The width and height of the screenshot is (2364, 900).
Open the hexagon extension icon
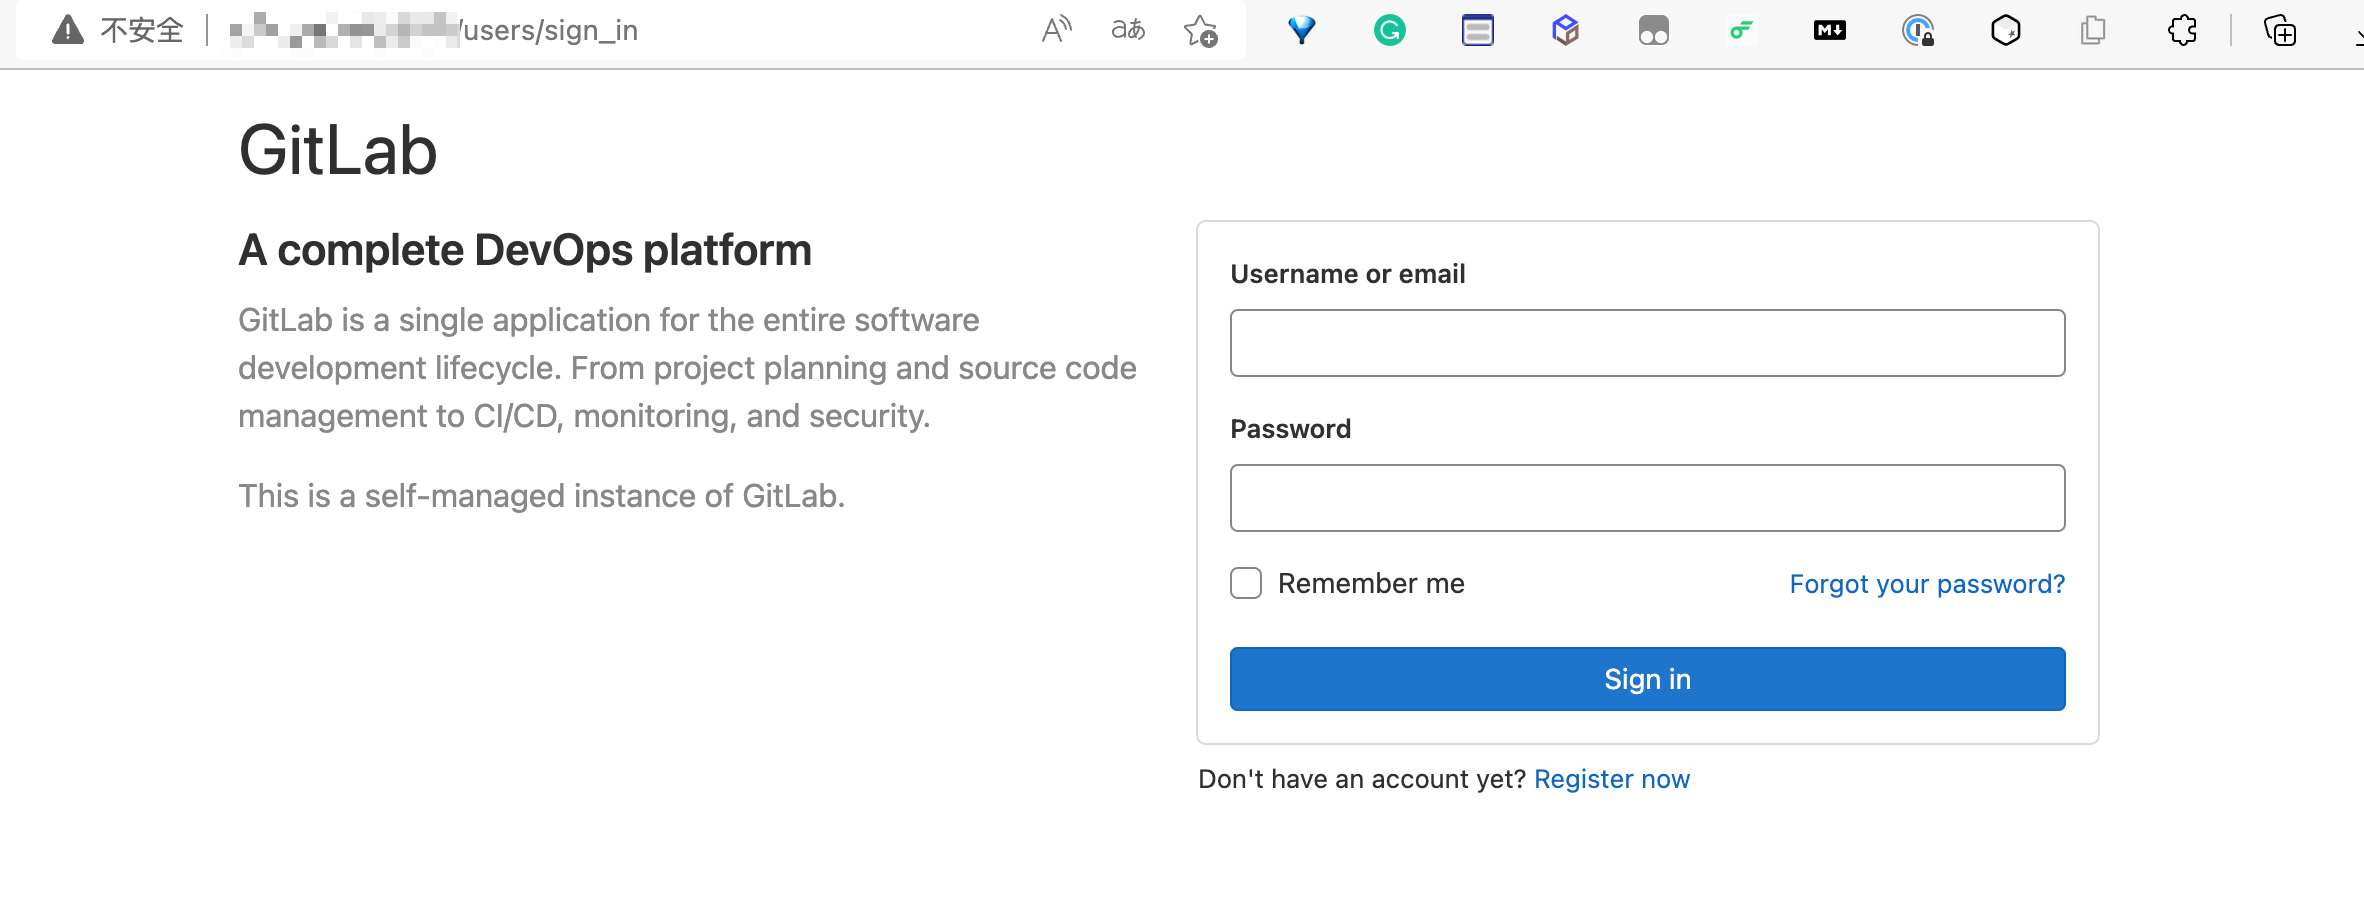coord(2006,30)
